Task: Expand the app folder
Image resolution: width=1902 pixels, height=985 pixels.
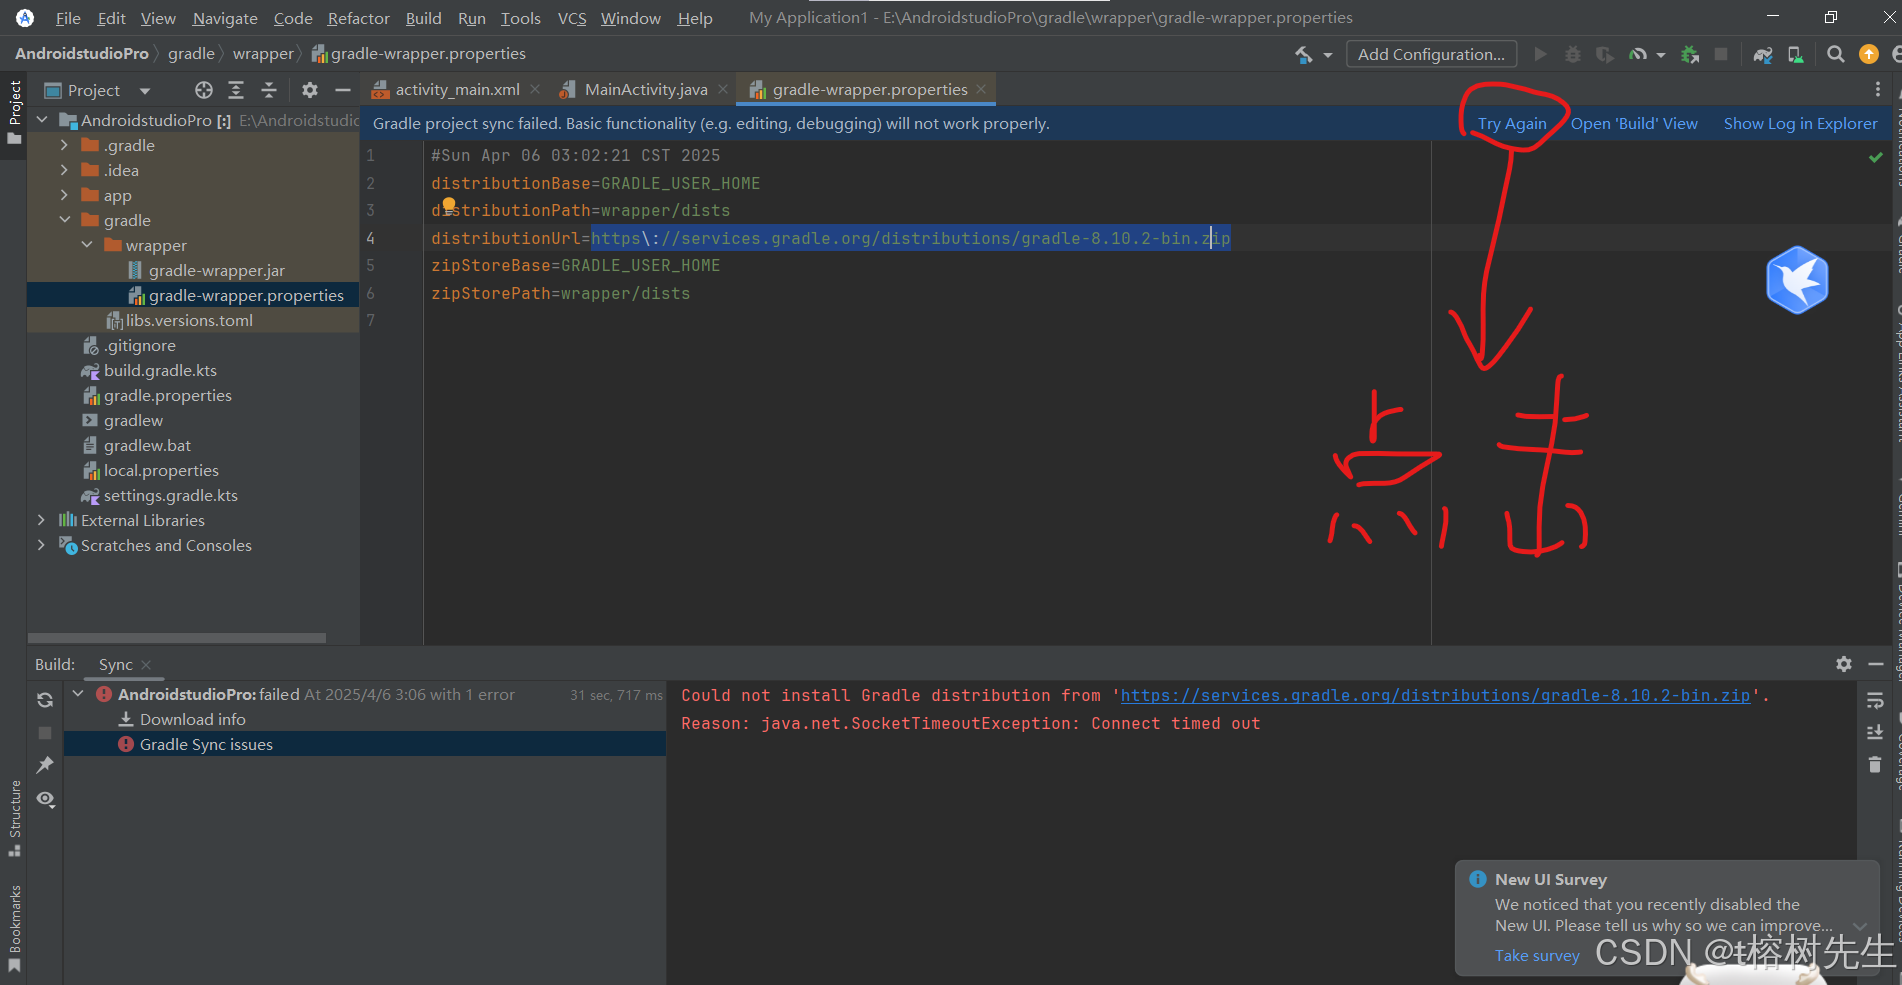Action: [x=64, y=195]
